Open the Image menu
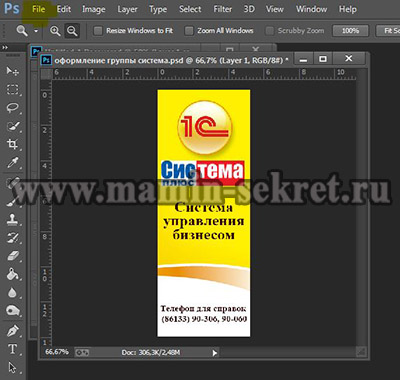The width and height of the screenshot is (400, 380). [x=94, y=9]
